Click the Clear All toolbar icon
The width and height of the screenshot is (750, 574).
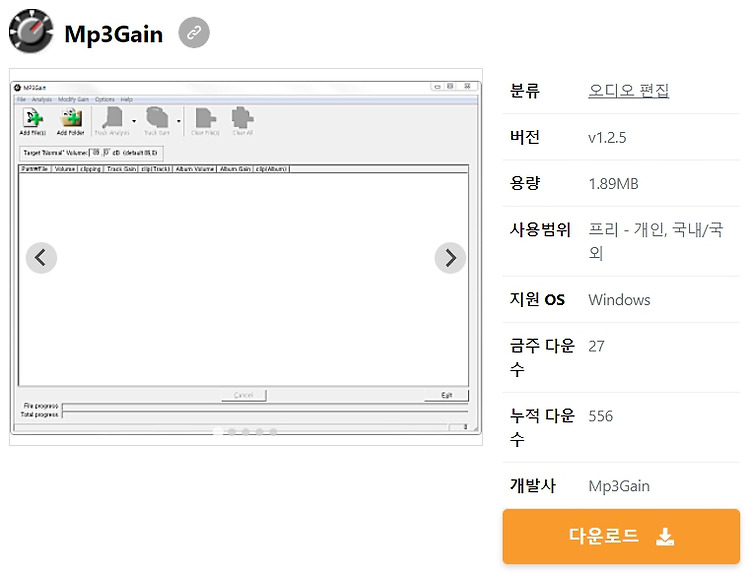click(x=243, y=121)
